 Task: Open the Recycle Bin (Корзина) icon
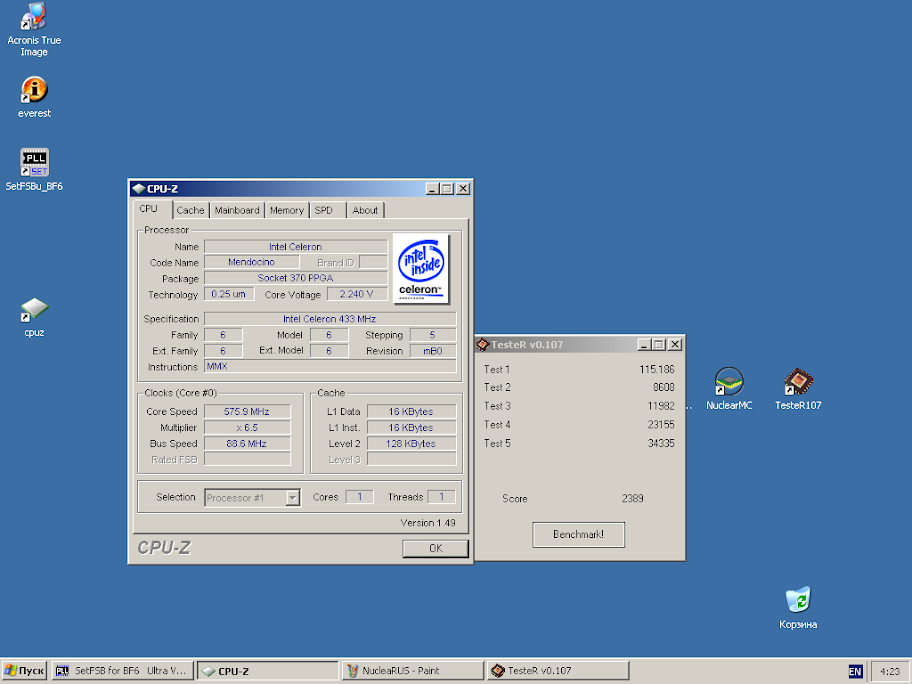click(798, 600)
